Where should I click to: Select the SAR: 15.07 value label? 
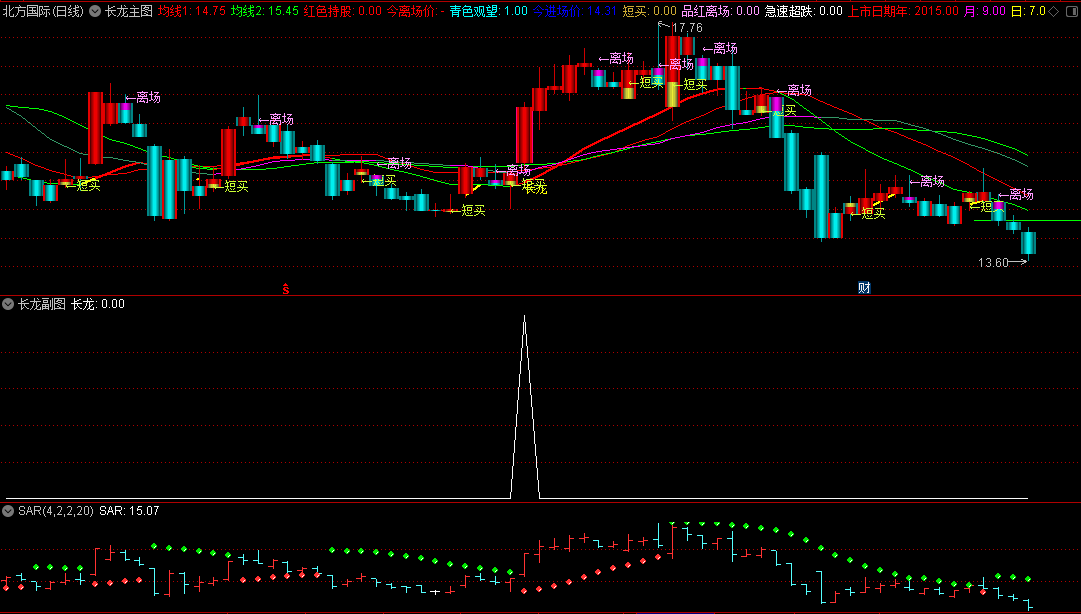coord(129,511)
